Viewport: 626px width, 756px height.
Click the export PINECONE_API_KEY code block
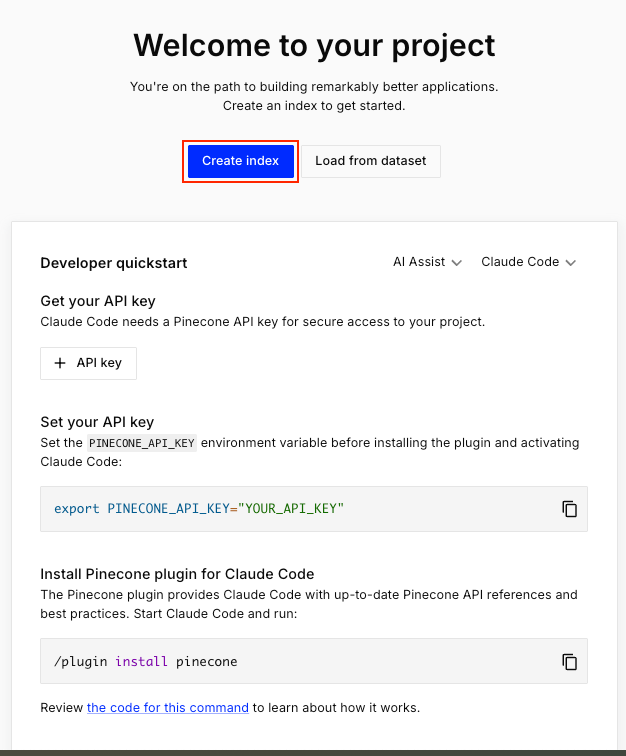click(300, 509)
